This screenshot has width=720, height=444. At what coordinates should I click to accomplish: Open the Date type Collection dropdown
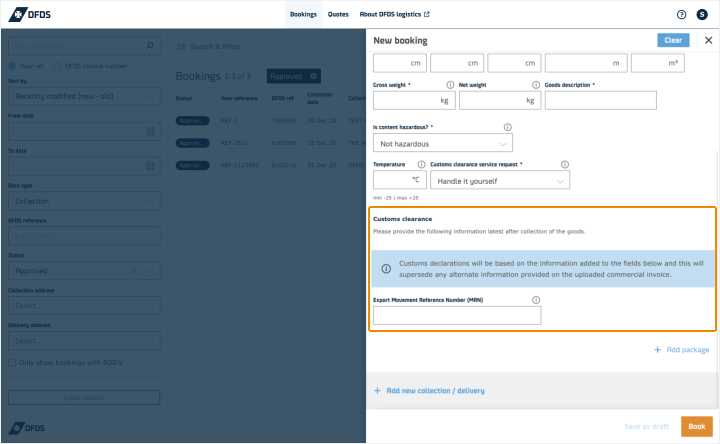pos(84,201)
